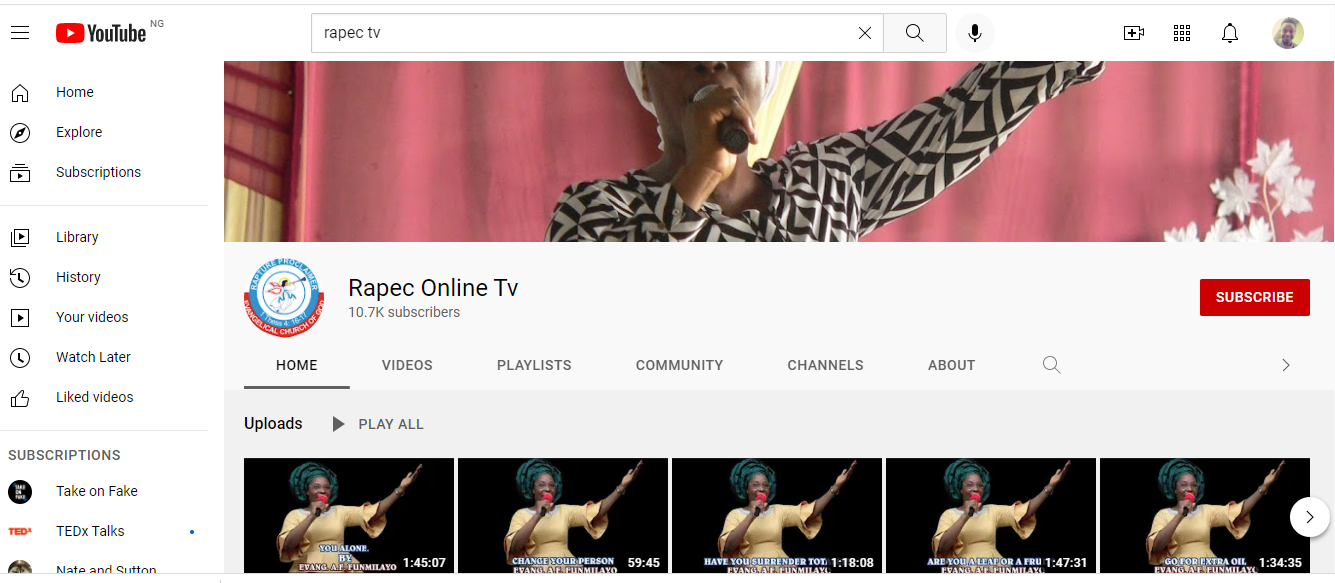
Task: Open the notifications bell
Action: [x=1230, y=33]
